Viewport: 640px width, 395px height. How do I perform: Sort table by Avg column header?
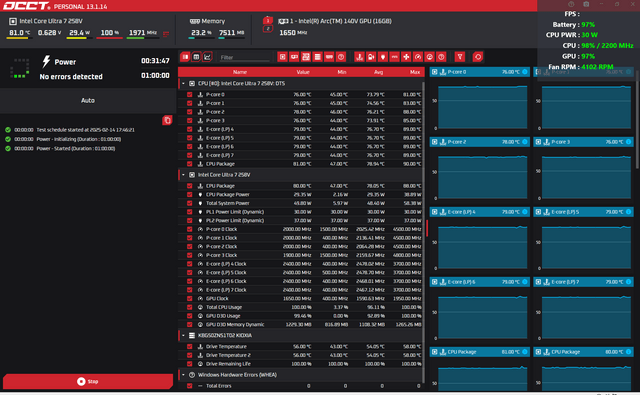(x=378, y=72)
